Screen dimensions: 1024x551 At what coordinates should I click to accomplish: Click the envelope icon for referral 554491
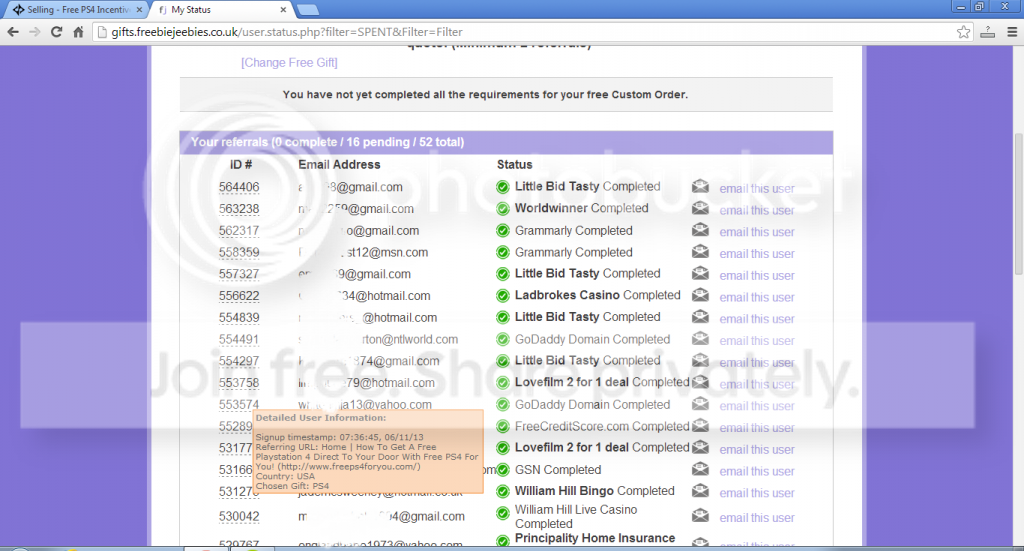700,339
